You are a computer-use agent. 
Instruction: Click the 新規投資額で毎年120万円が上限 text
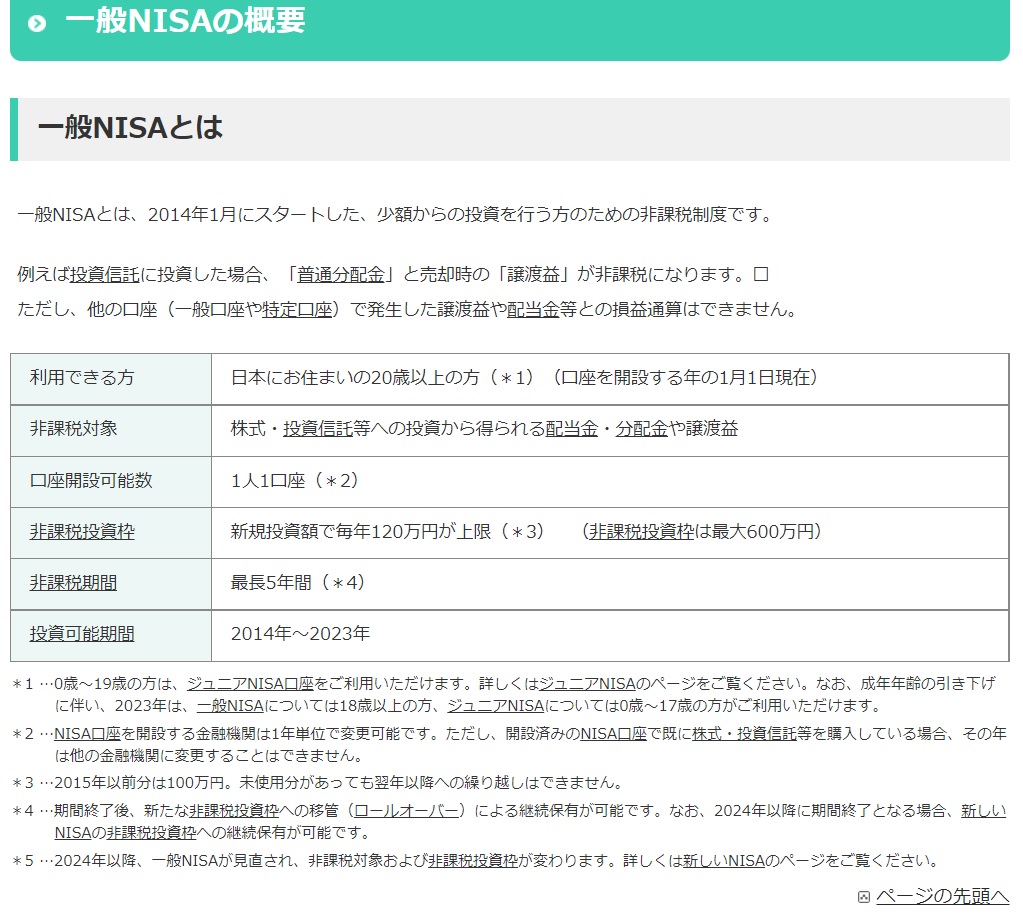(361, 532)
